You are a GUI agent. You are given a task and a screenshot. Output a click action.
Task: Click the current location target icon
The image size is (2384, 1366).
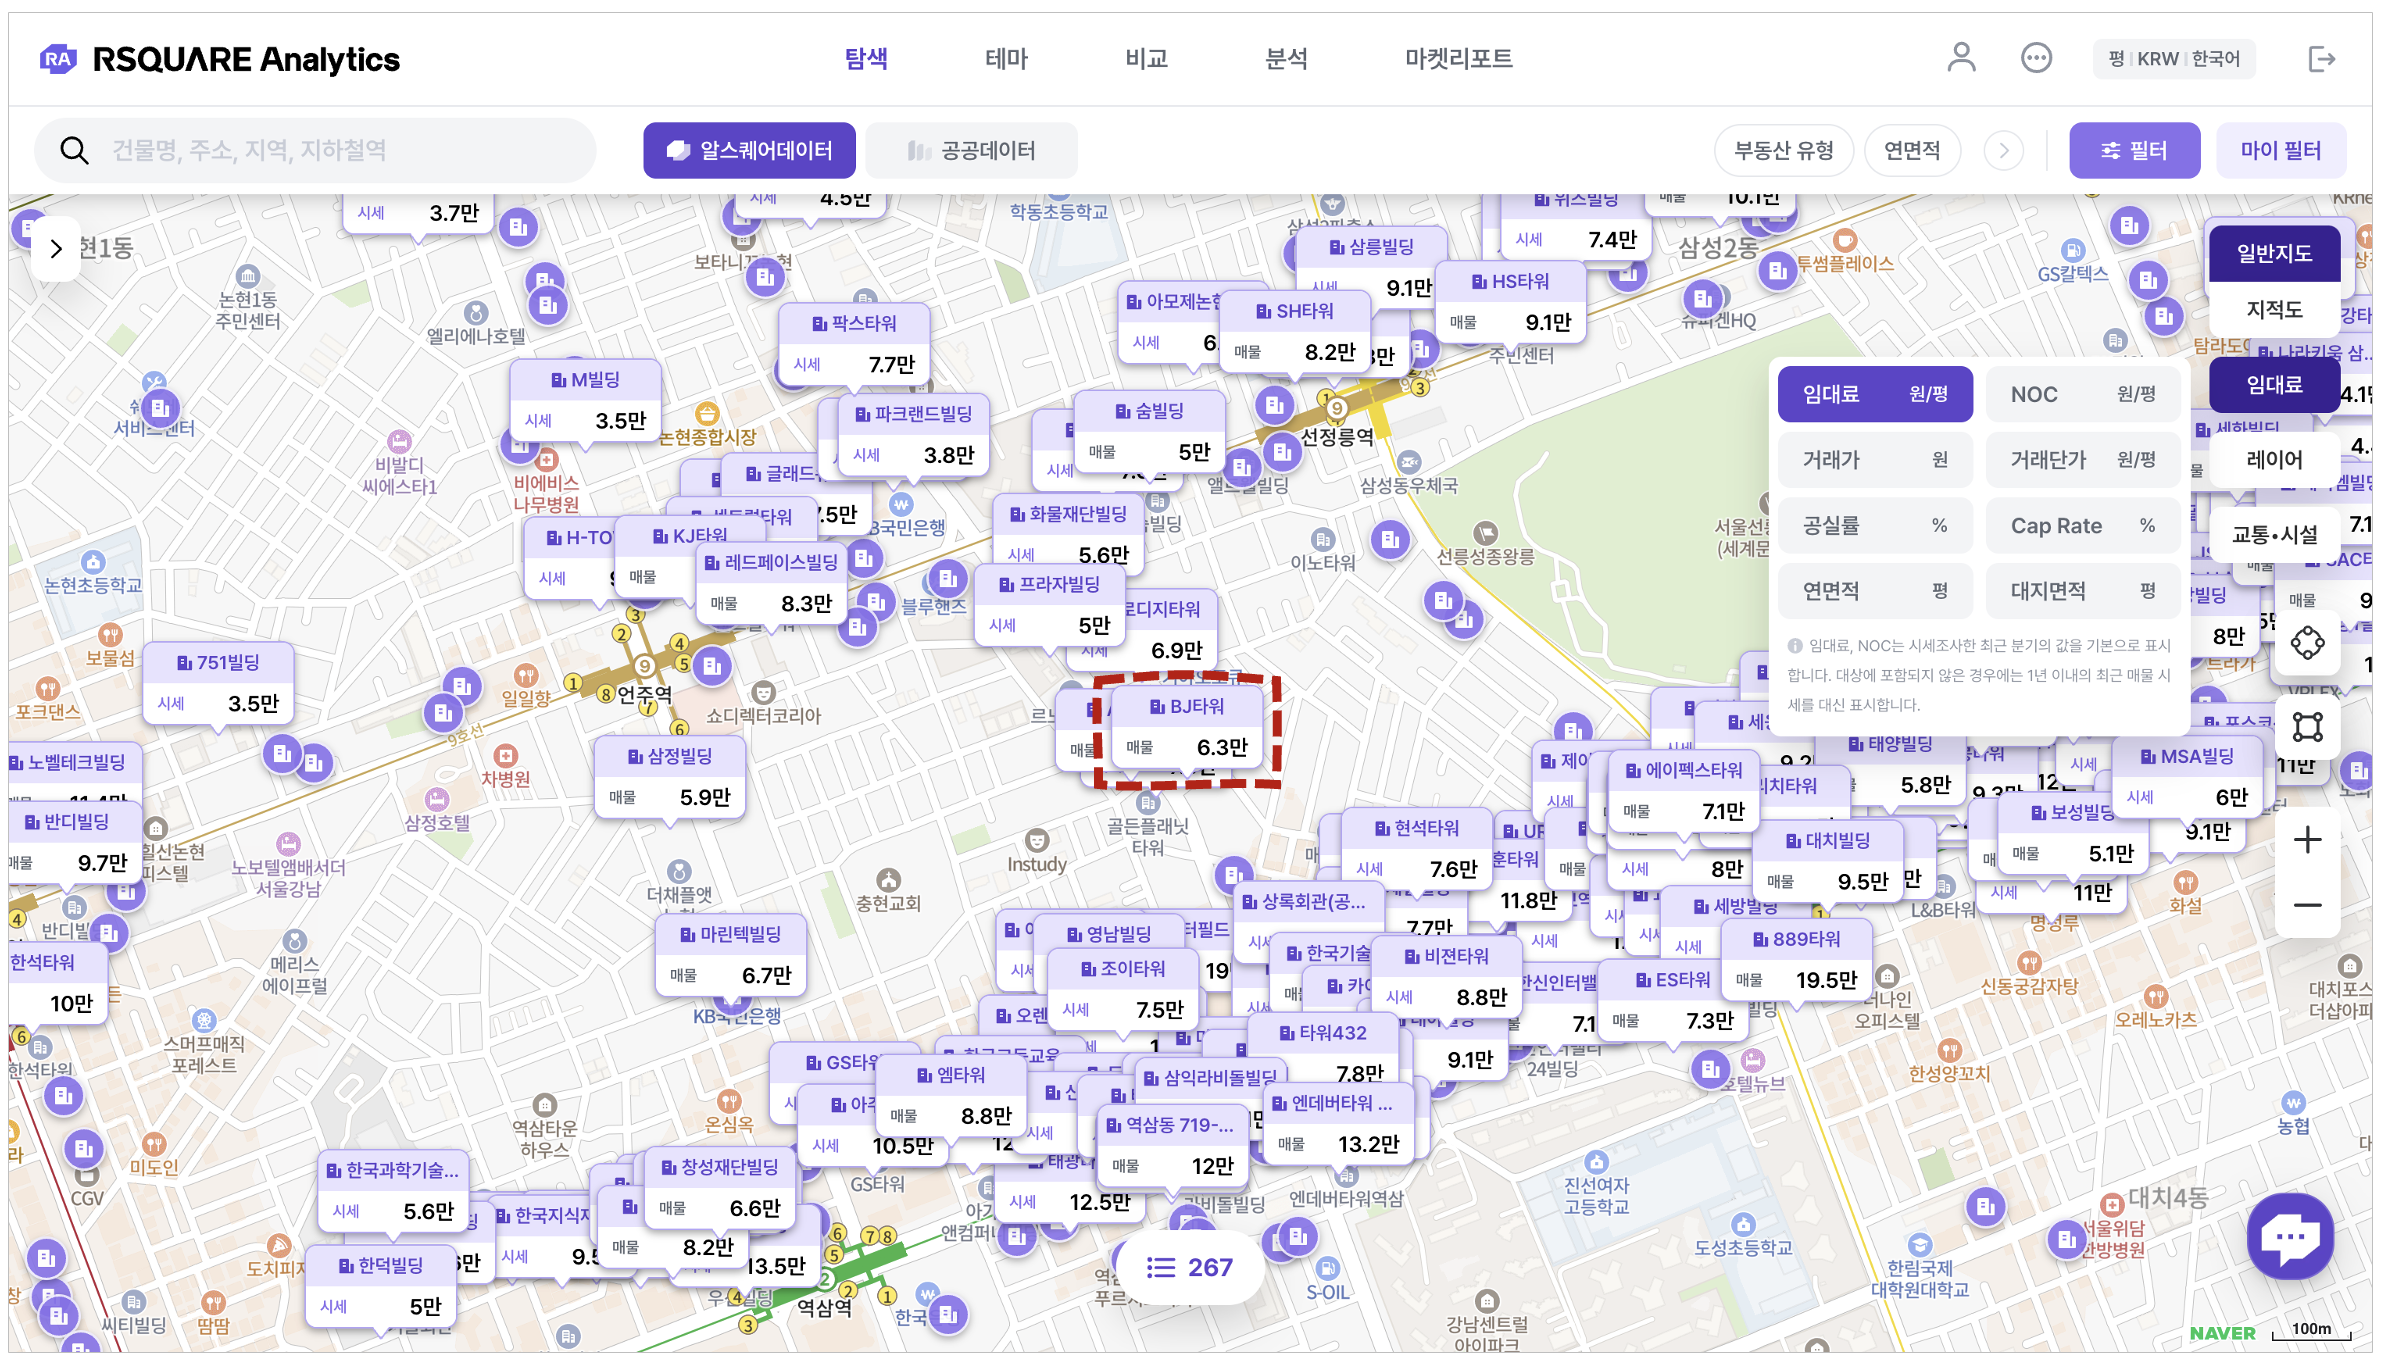click(2307, 643)
